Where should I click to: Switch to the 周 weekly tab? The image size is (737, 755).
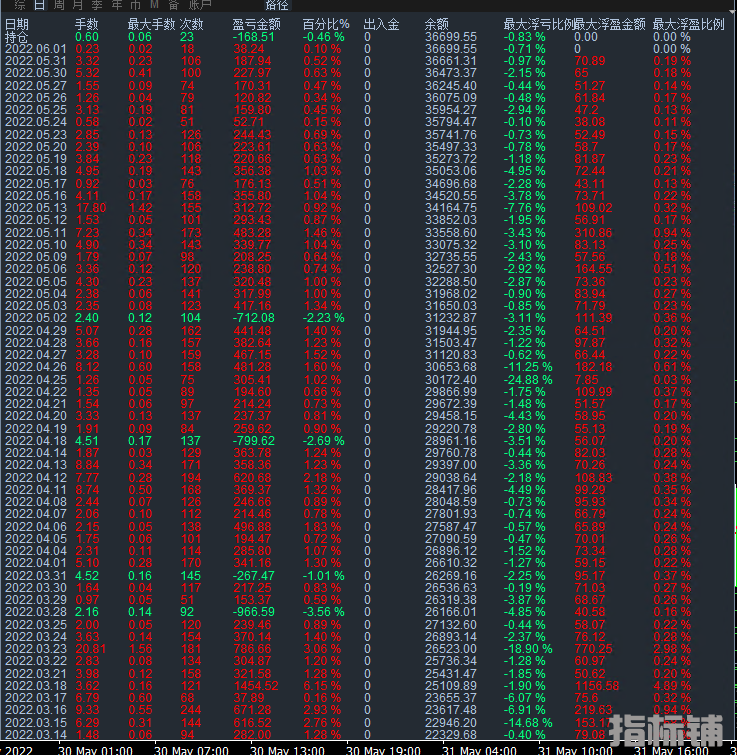click(x=59, y=6)
